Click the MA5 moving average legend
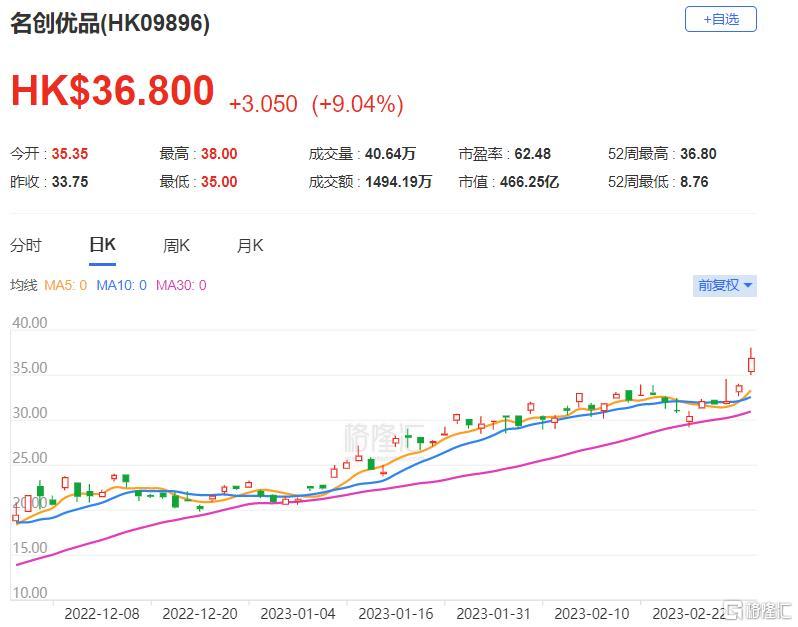The image size is (798, 627). click(x=66, y=285)
